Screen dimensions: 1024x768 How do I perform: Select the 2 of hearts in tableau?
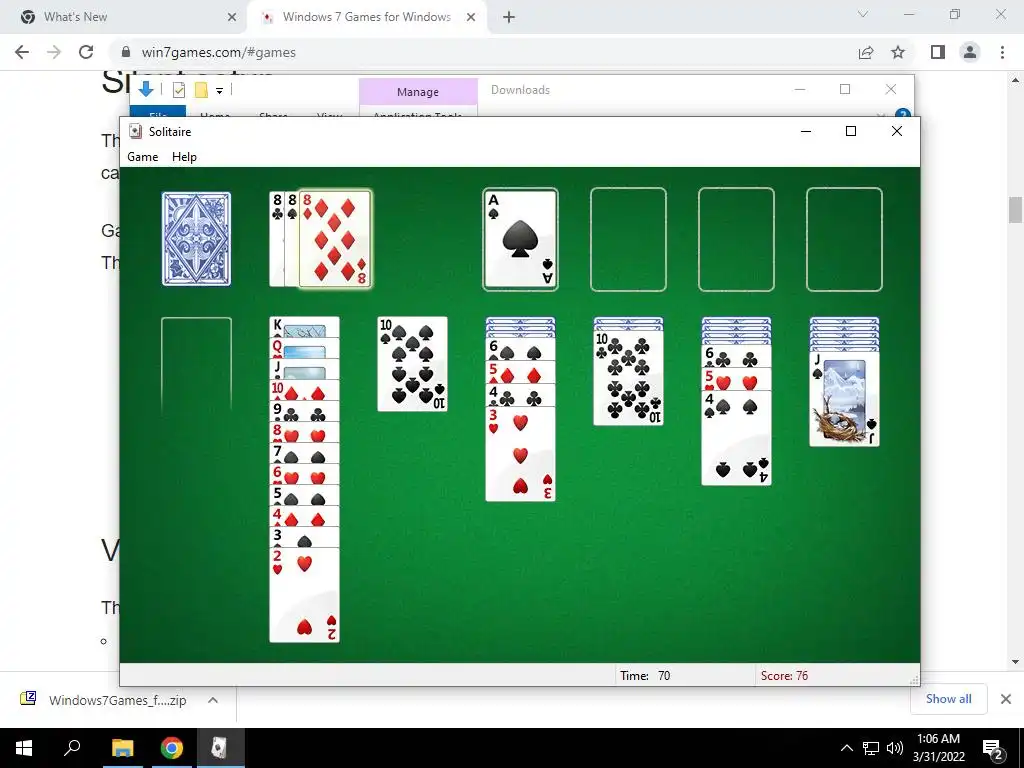(304, 595)
